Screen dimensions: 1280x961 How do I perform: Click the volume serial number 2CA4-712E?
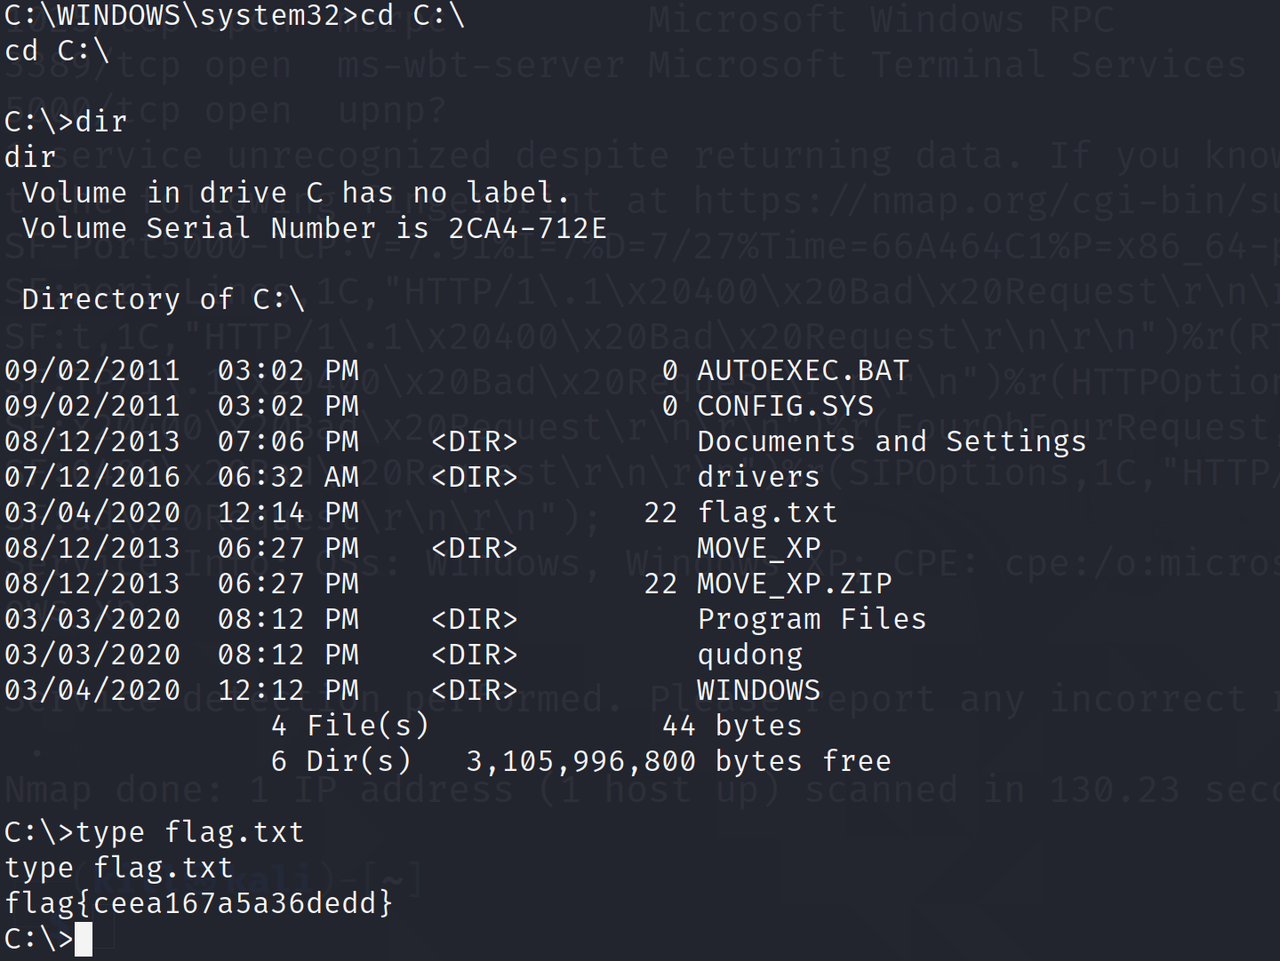click(527, 229)
